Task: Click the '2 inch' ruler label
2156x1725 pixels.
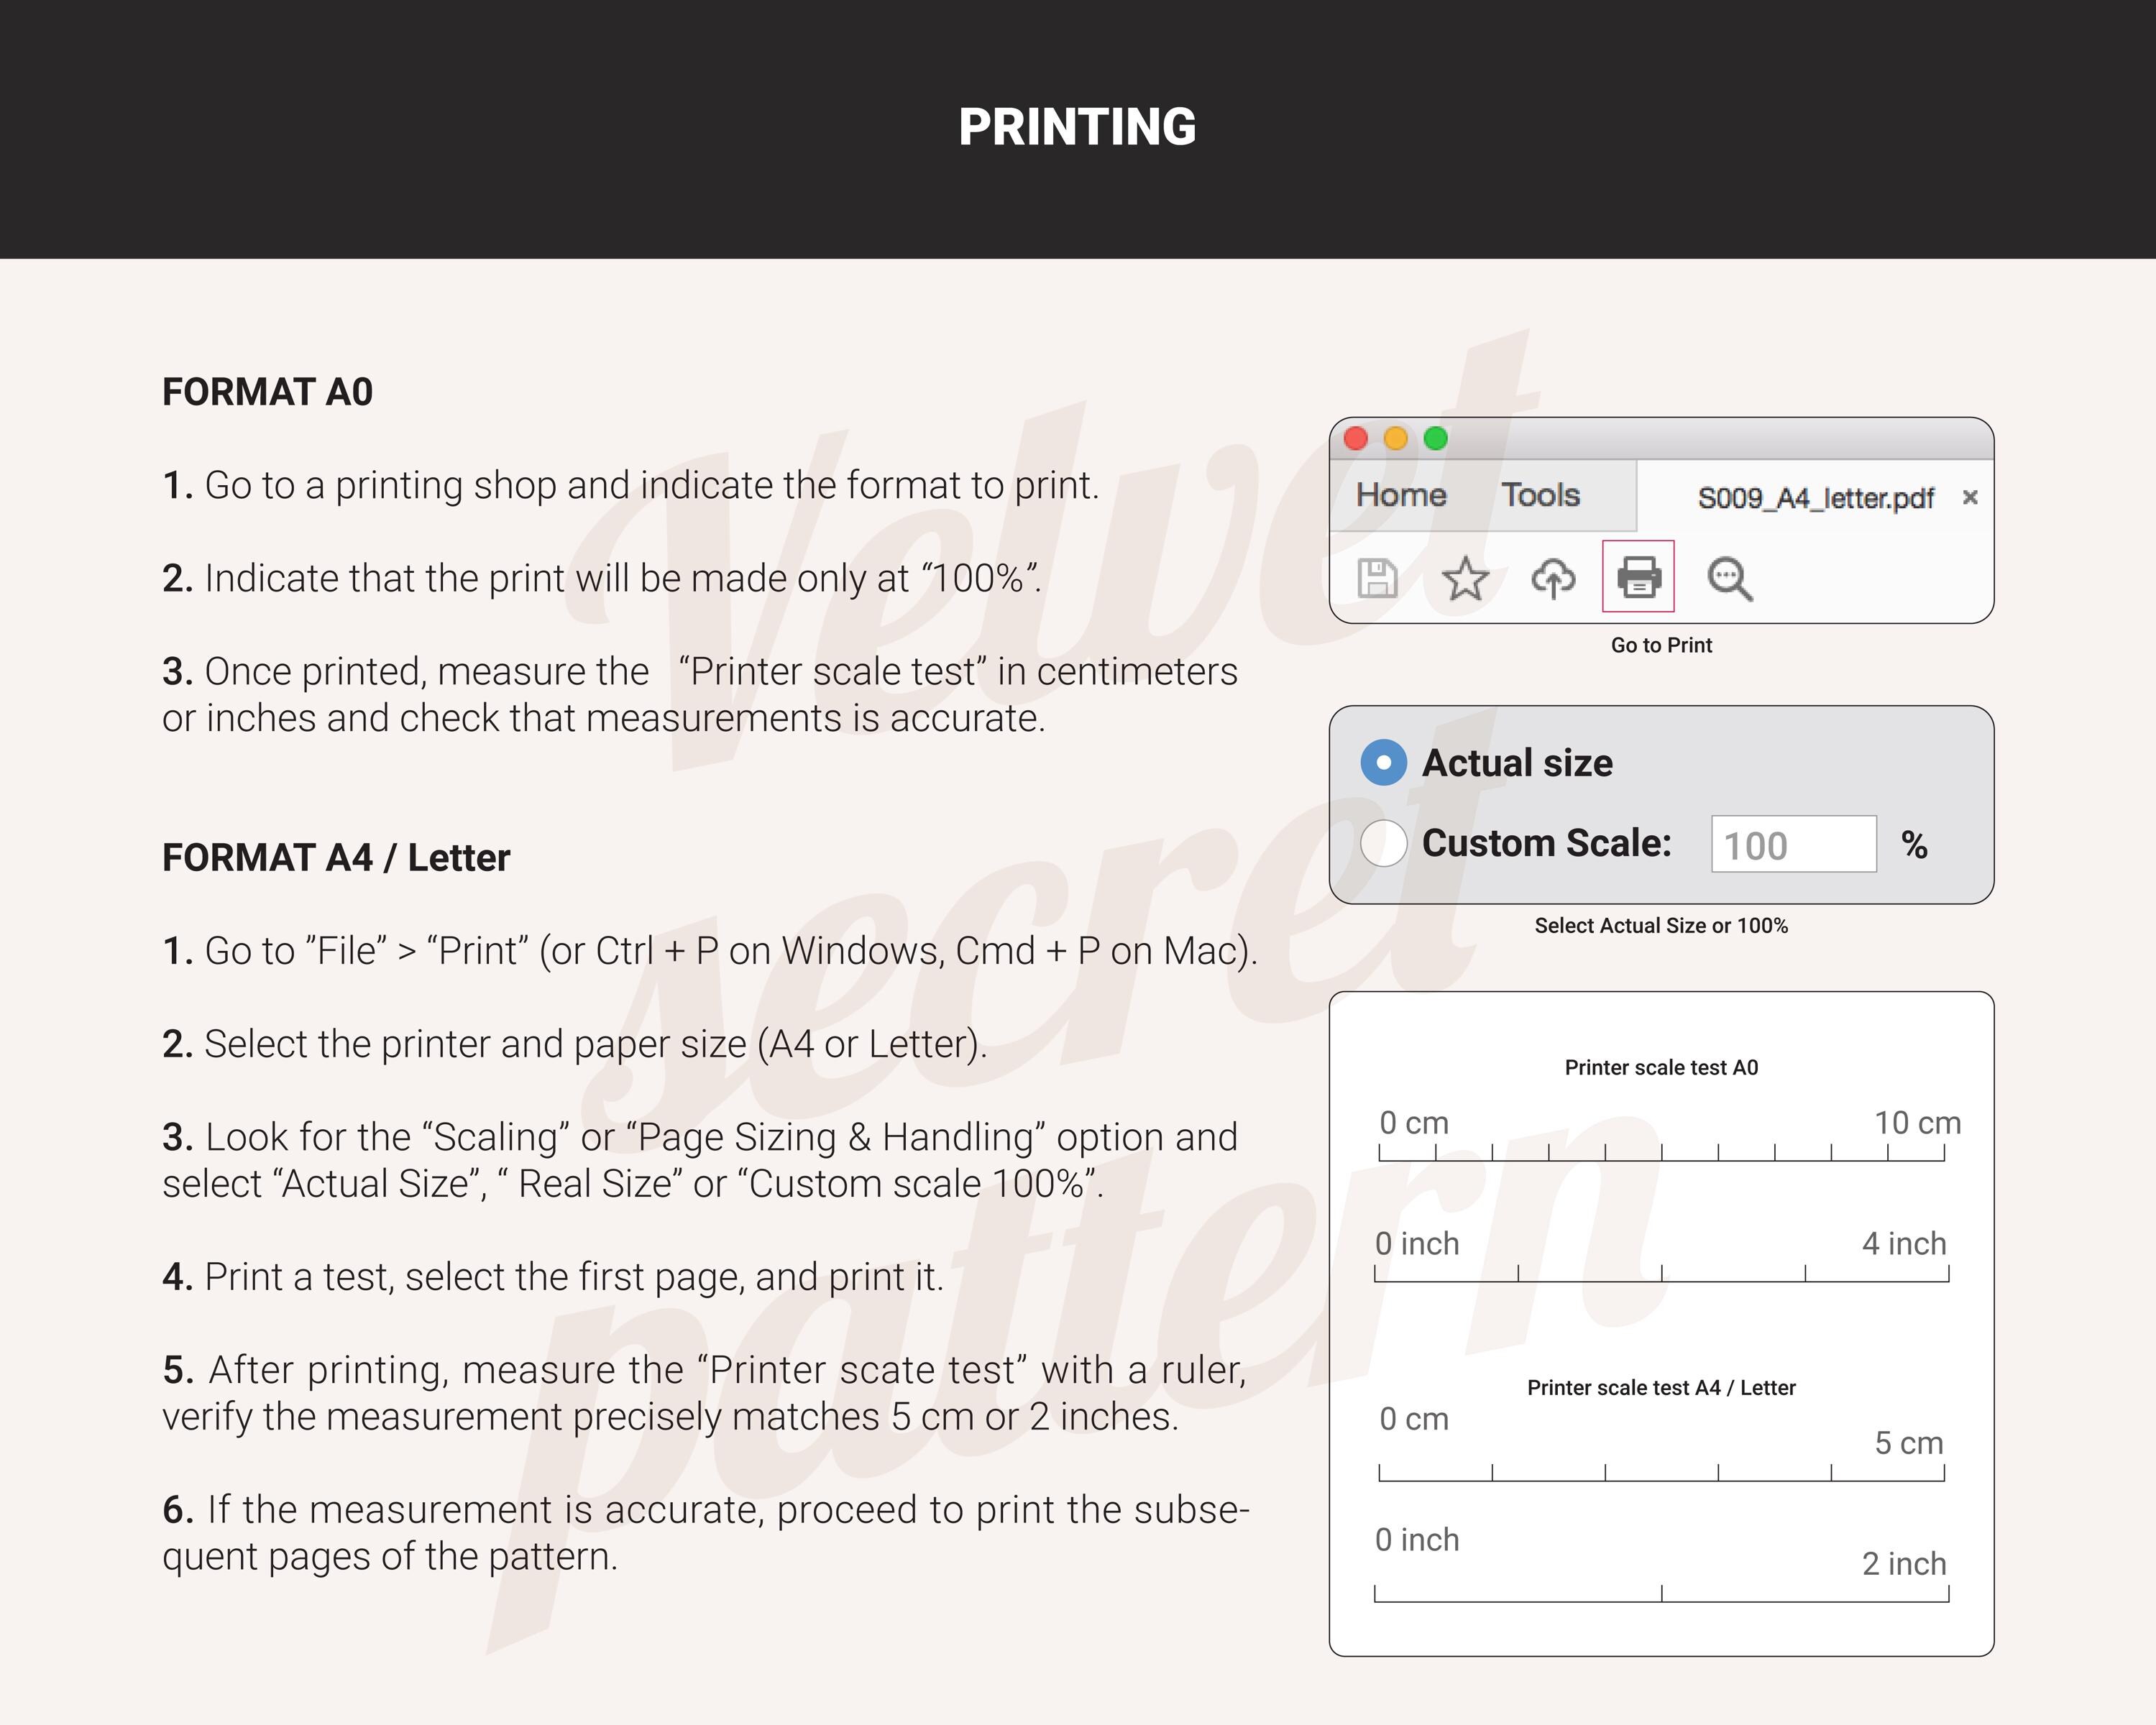Action: click(x=1904, y=1564)
